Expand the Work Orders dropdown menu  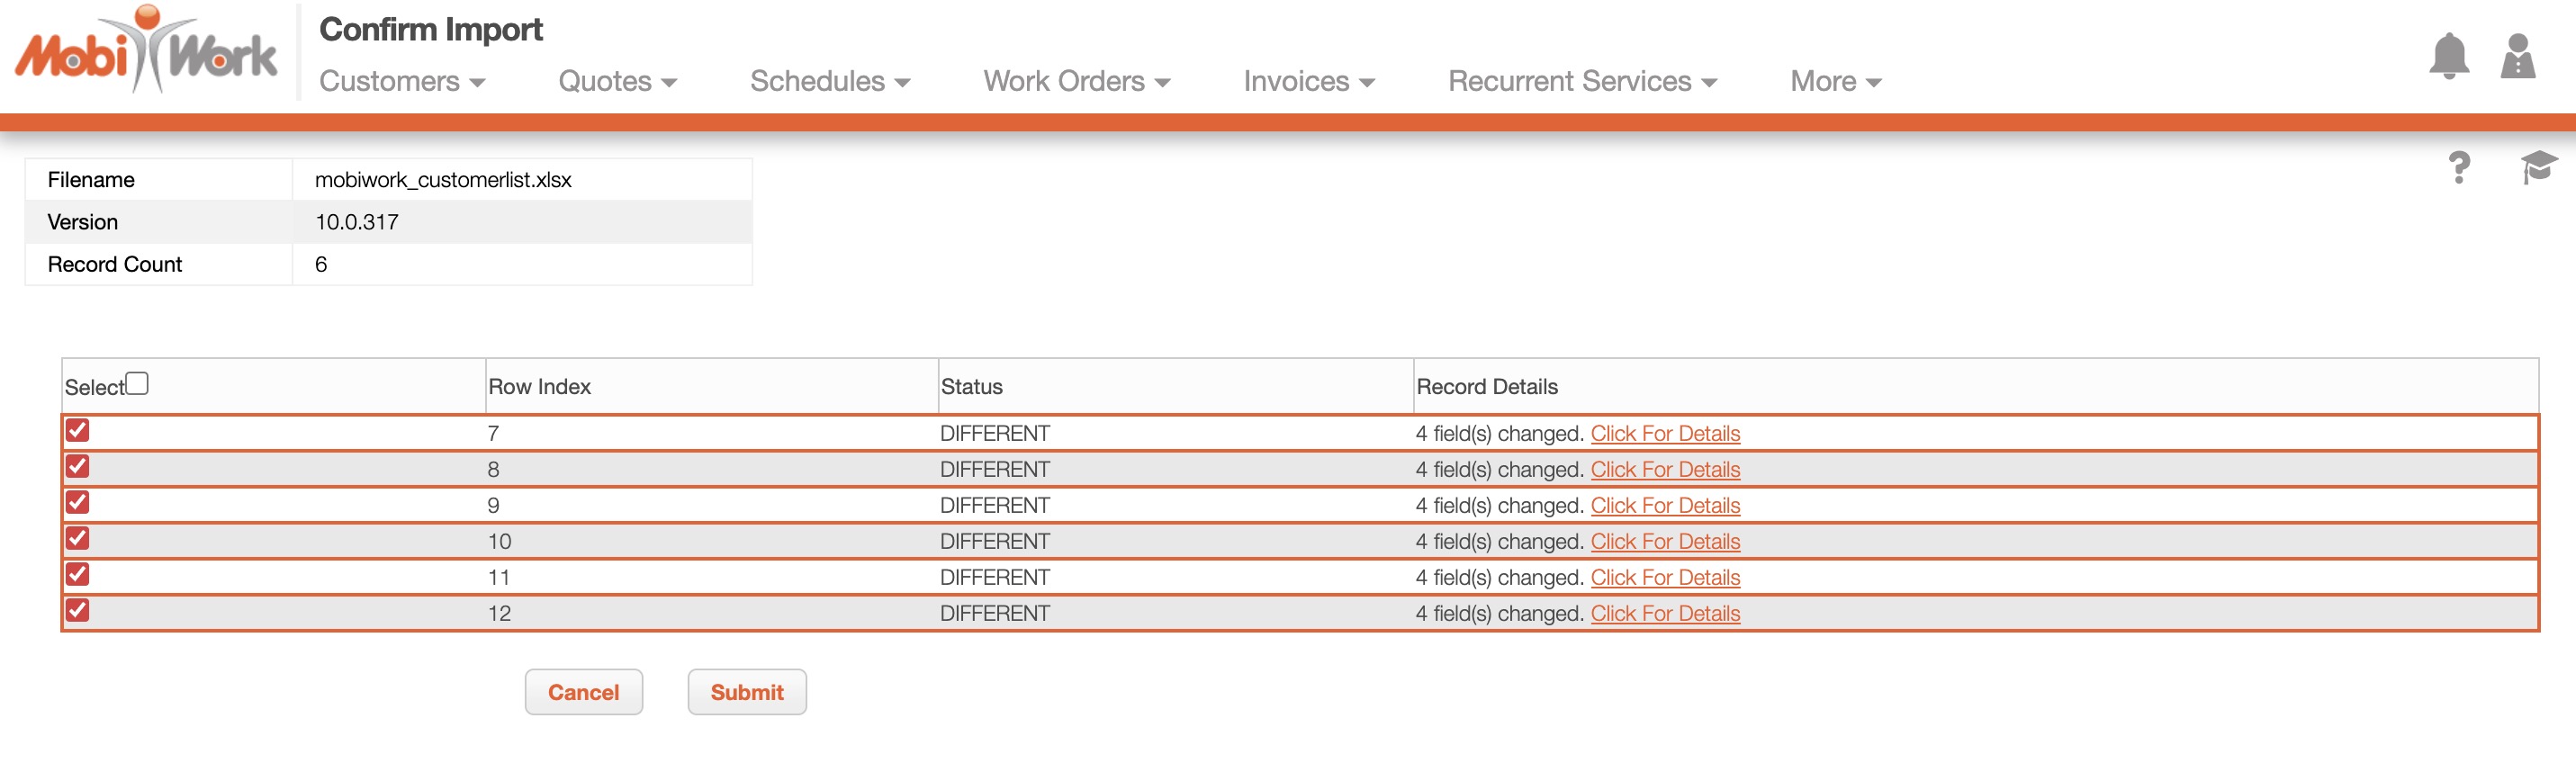tap(1076, 82)
